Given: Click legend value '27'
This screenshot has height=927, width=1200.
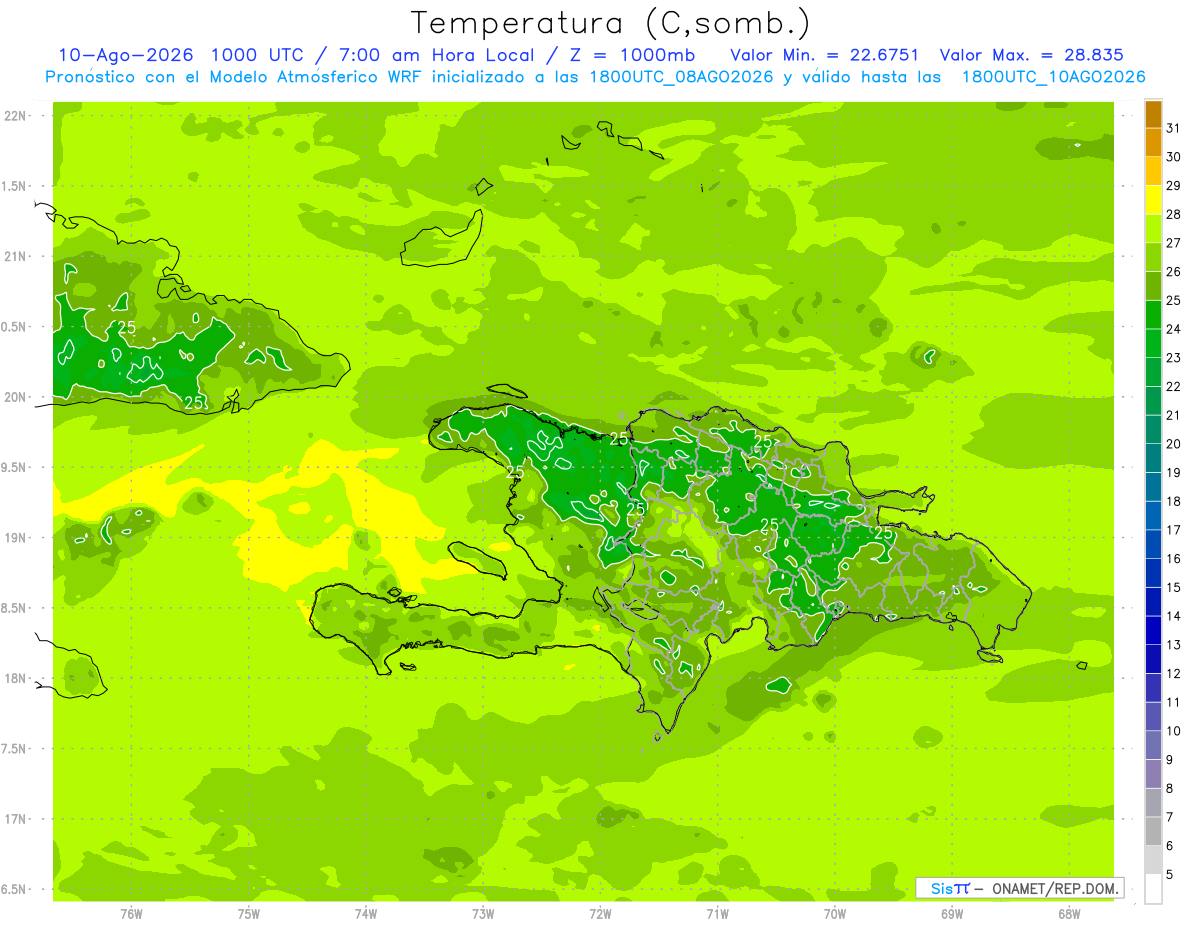Looking at the screenshot, I should 1173,243.
